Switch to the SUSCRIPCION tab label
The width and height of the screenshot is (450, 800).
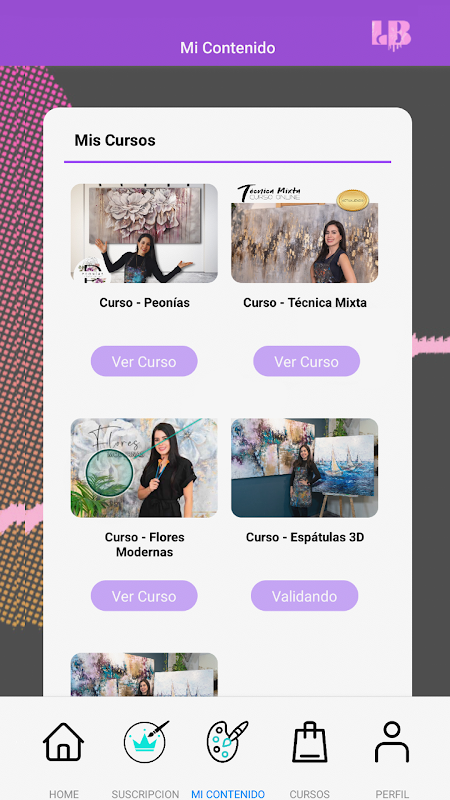tap(145, 794)
